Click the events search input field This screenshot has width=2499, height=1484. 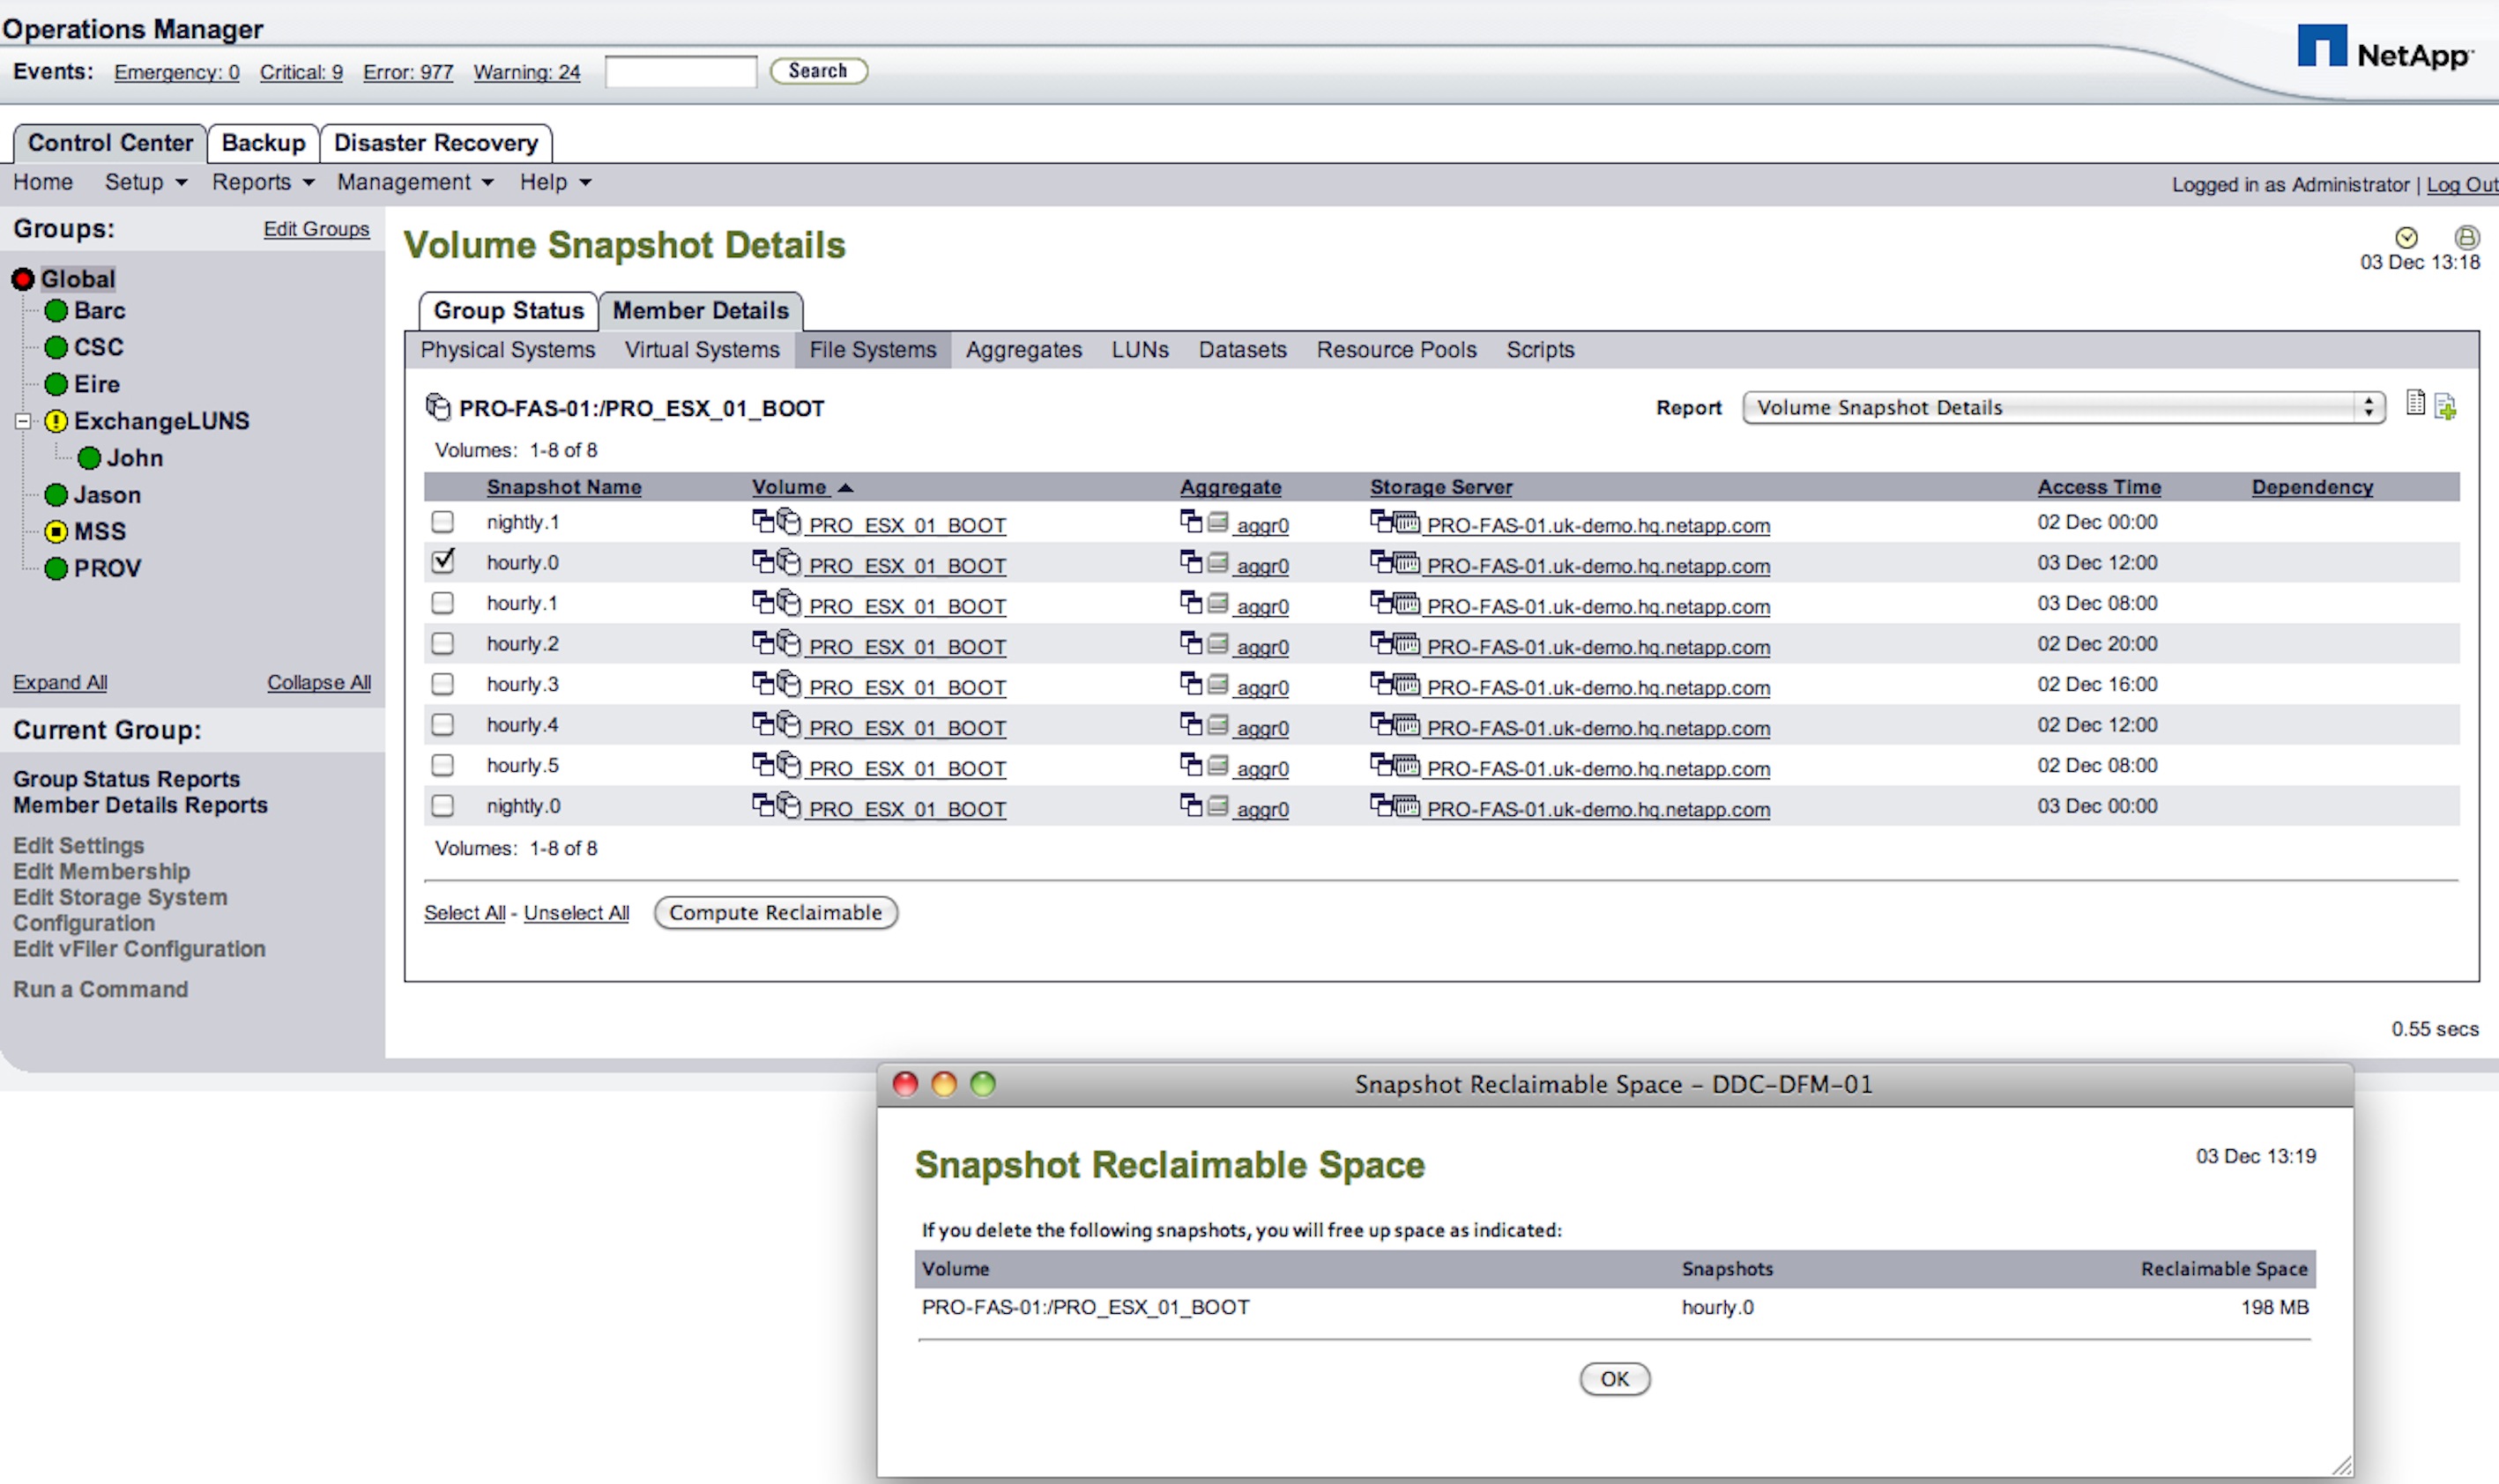point(680,72)
